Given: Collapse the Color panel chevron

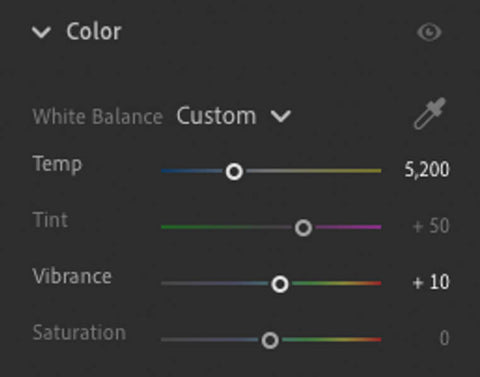Looking at the screenshot, I should click(x=41, y=33).
